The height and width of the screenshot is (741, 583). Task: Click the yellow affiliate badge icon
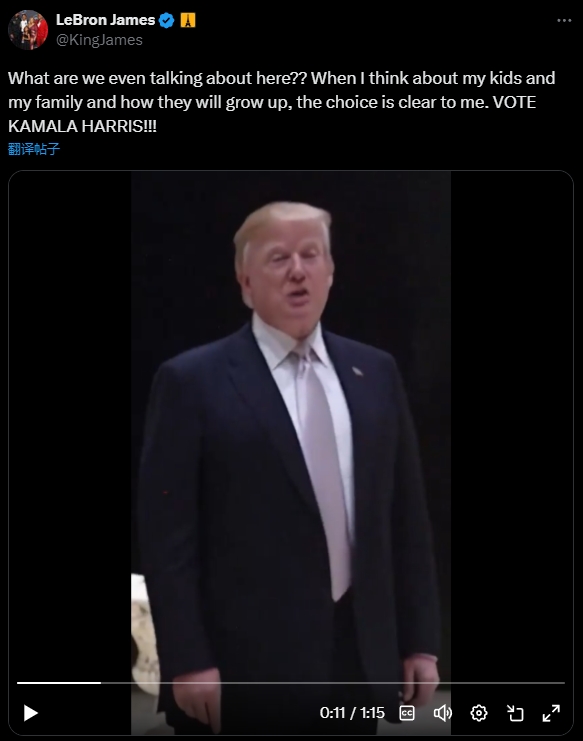188,20
